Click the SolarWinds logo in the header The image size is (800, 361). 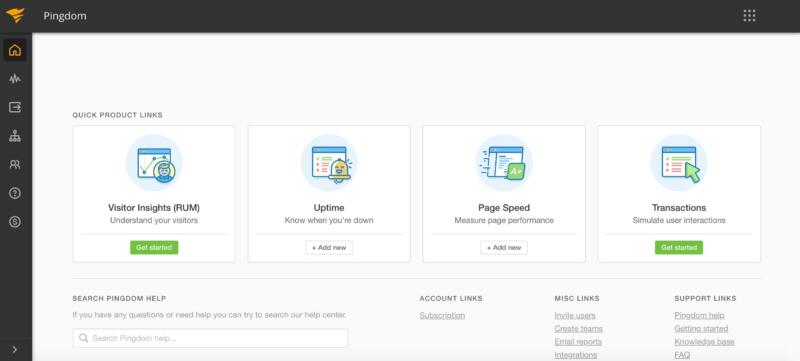15,15
